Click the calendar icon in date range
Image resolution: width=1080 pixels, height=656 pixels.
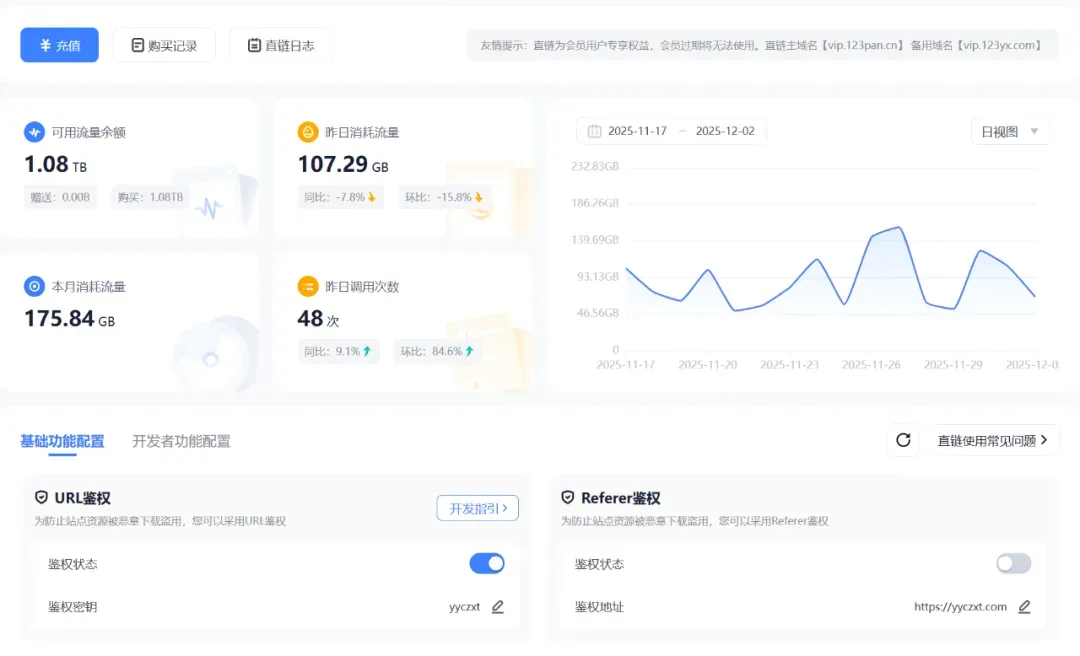tap(594, 131)
